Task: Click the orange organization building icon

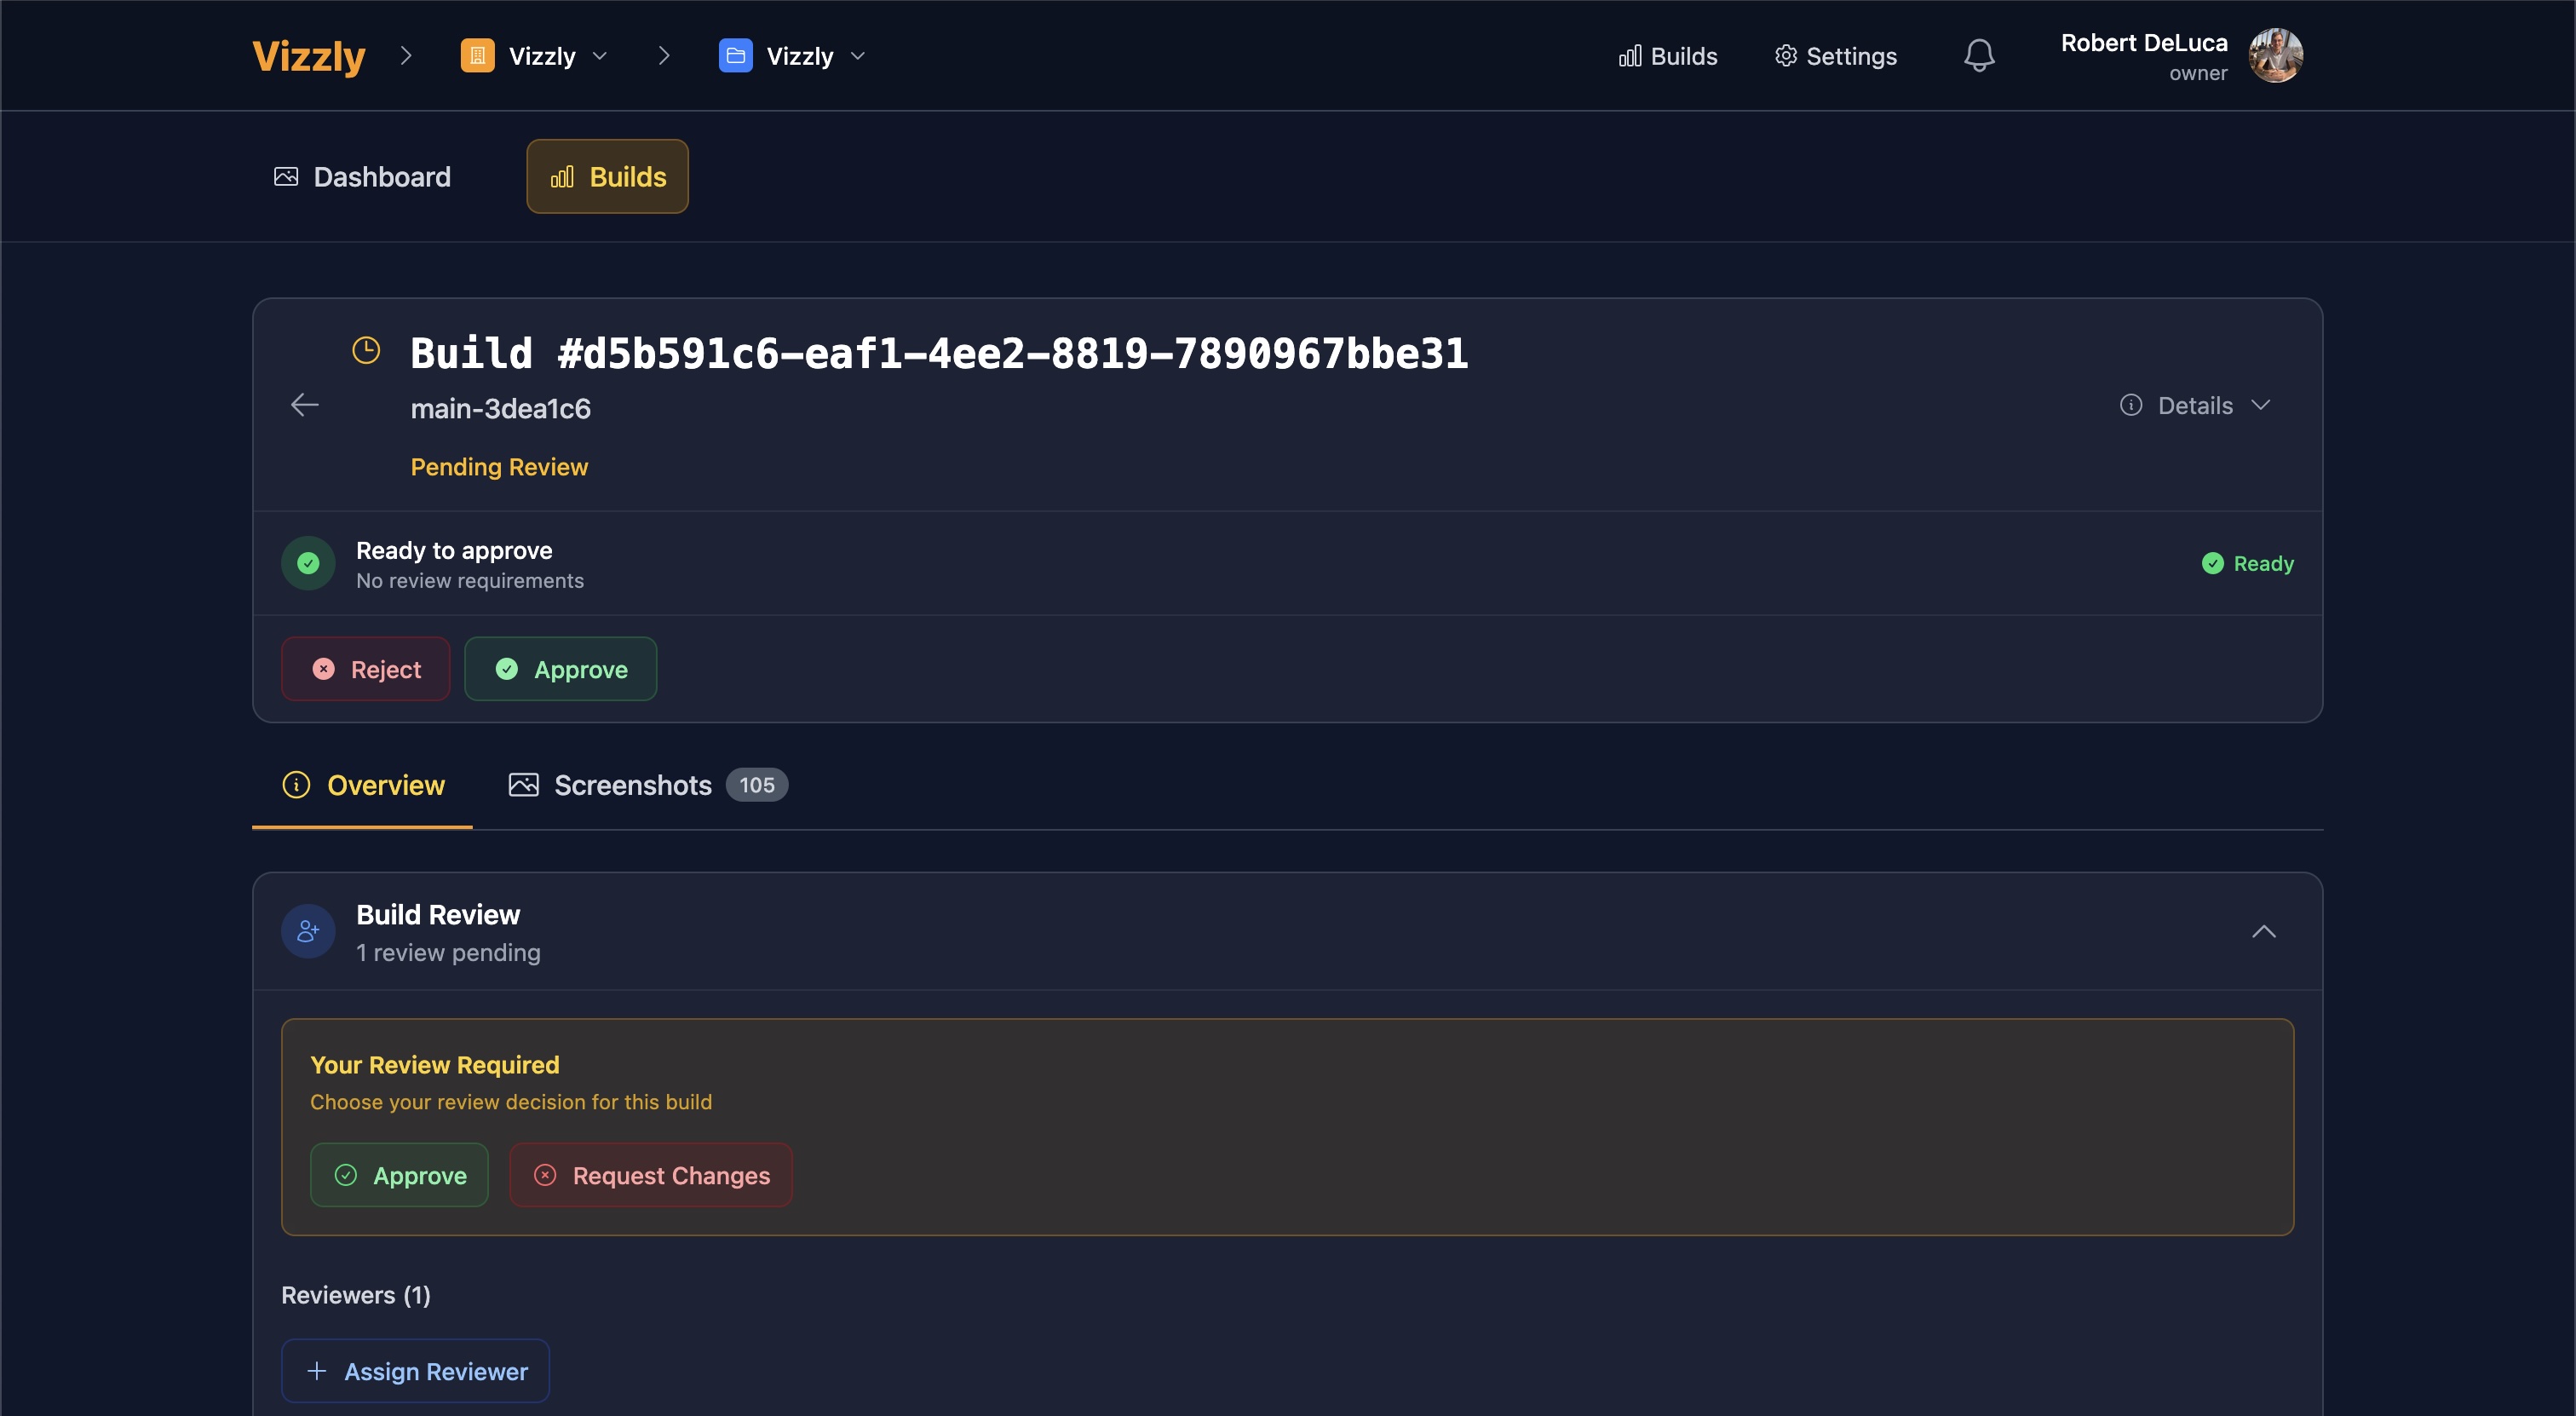Action: [x=477, y=56]
